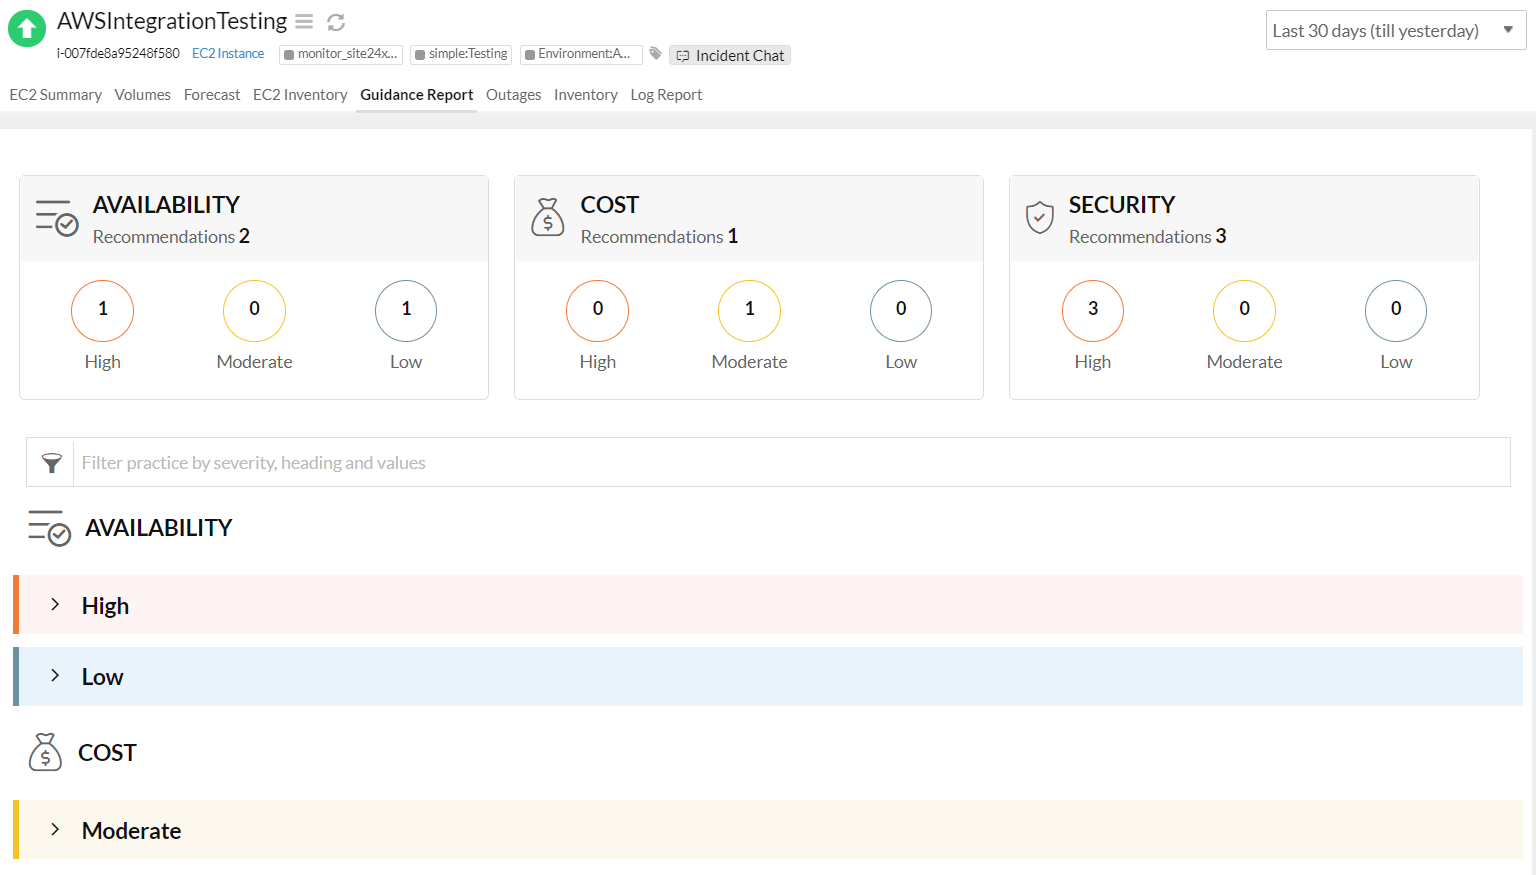Click Availability Moderate count circle
1536x875 pixels.
pyautogui.click(x=254, y=310)
